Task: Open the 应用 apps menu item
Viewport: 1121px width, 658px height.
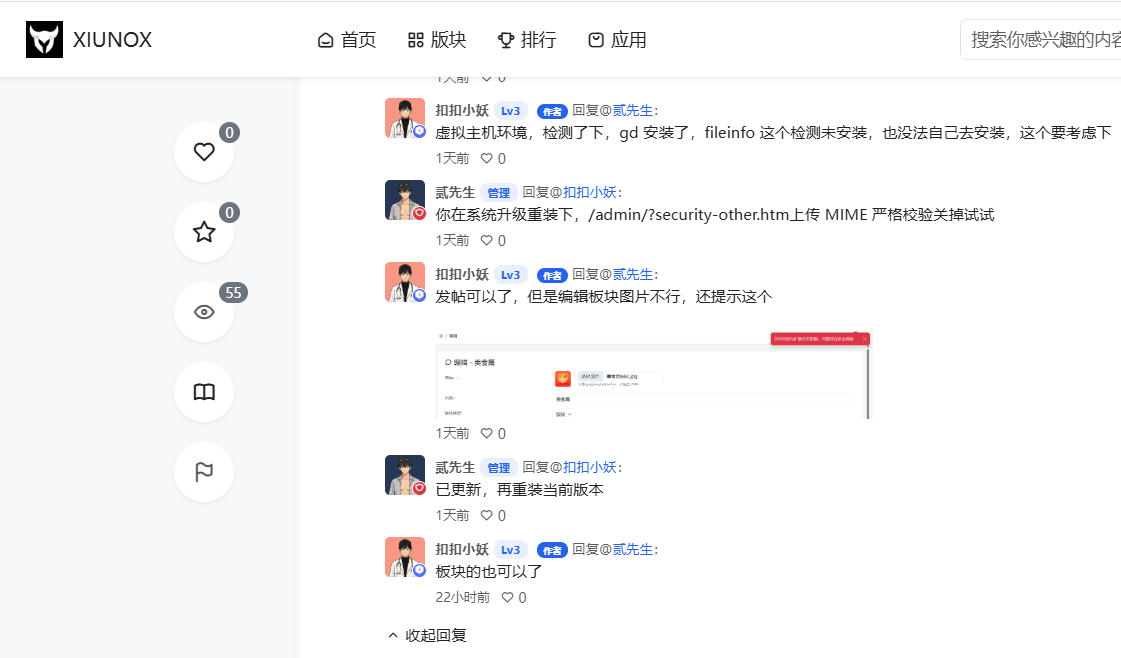Action: tap(617, 40)
